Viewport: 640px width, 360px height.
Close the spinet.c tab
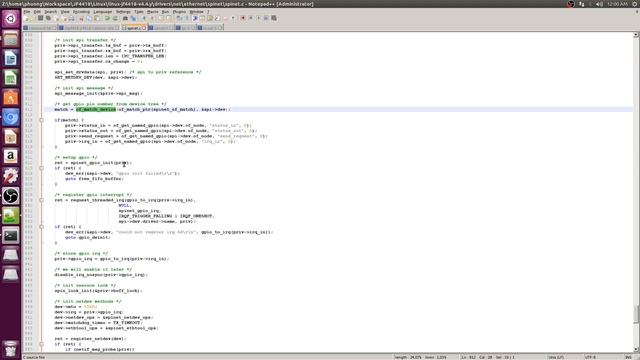point(144,28)
